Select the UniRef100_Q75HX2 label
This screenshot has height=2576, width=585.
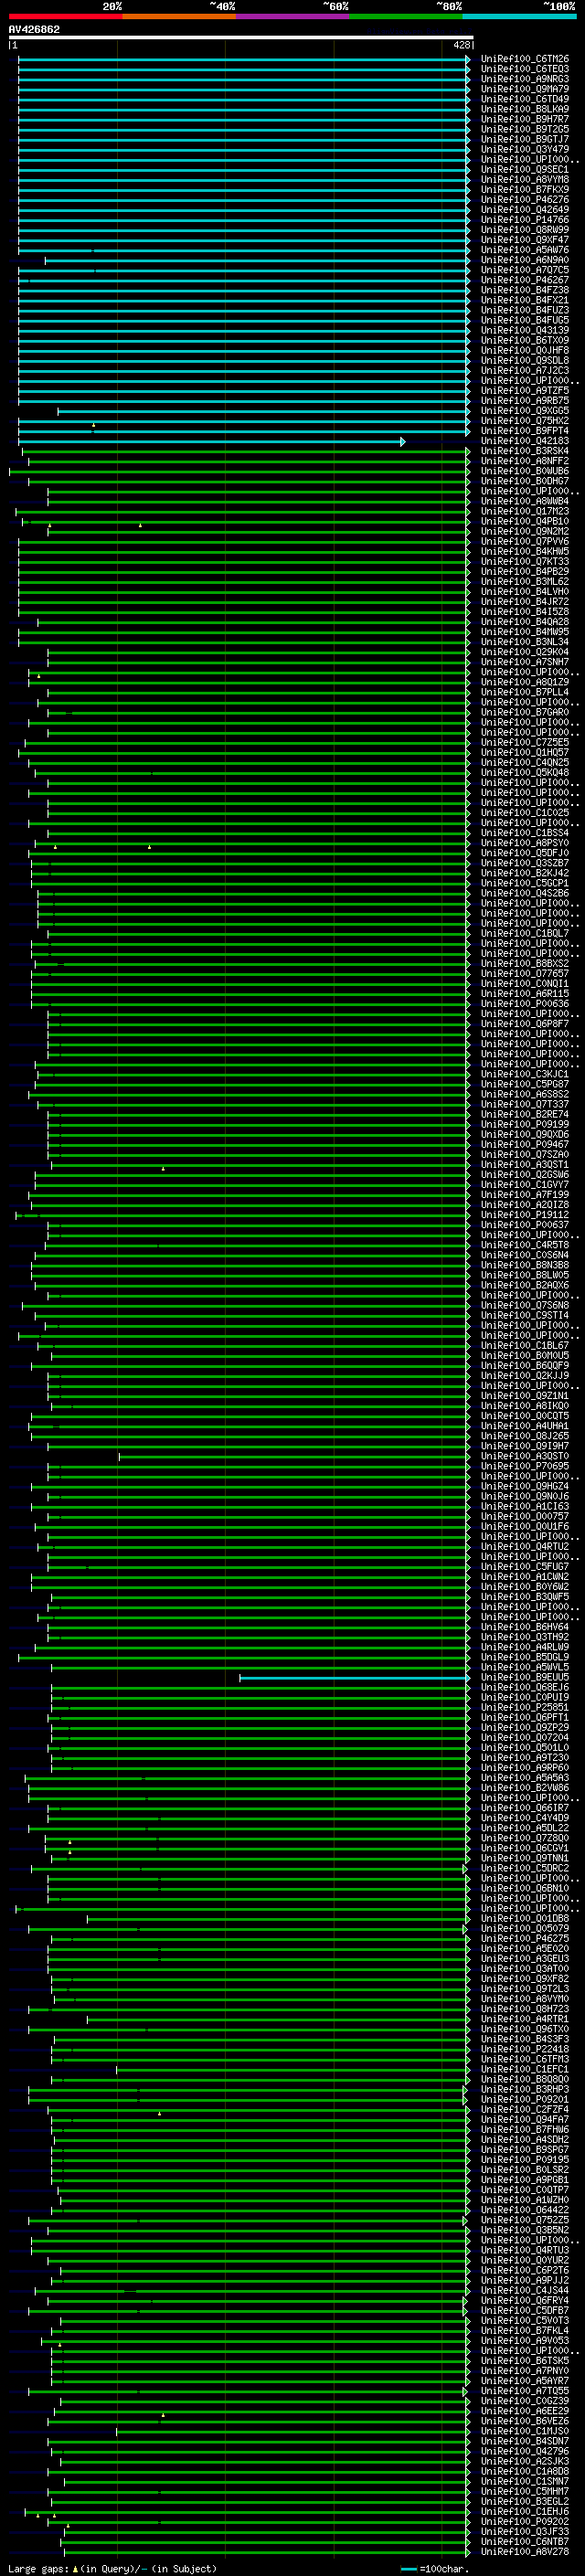(x=525, y=421)
